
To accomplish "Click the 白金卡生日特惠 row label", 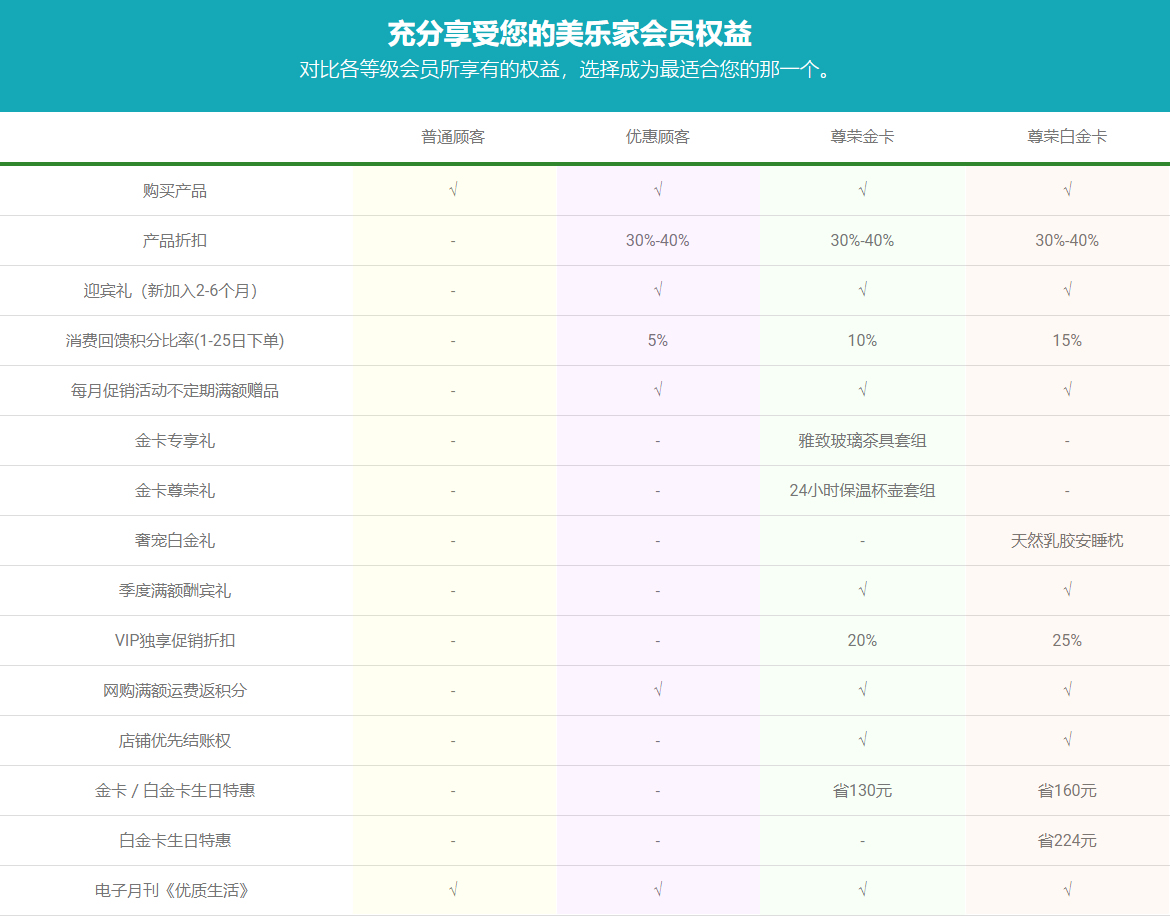I will click(175, 841).
